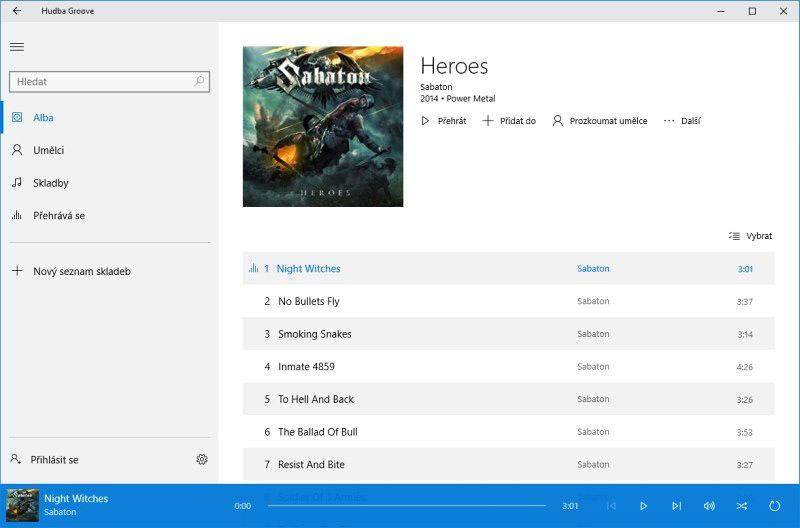Image resolution: width=800 pixels, height=528 pixels.
Task: Select track 4 Inmate 4859
Action: click(509, 366)
